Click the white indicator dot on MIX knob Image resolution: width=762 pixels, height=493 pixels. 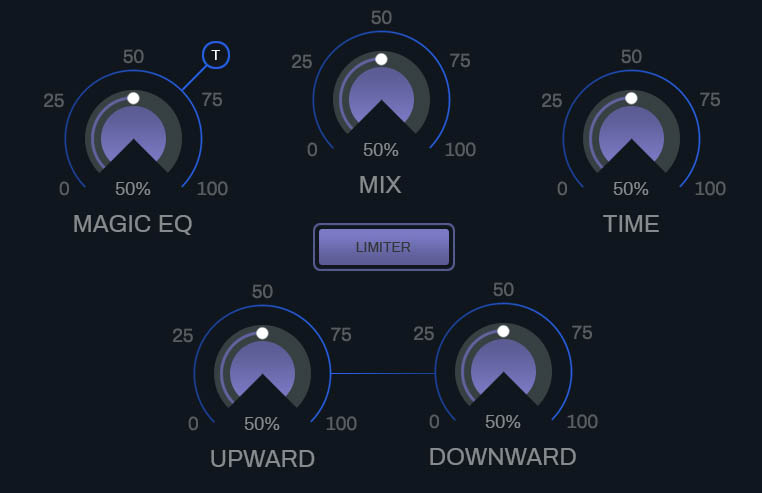click(x=381, y=59)
